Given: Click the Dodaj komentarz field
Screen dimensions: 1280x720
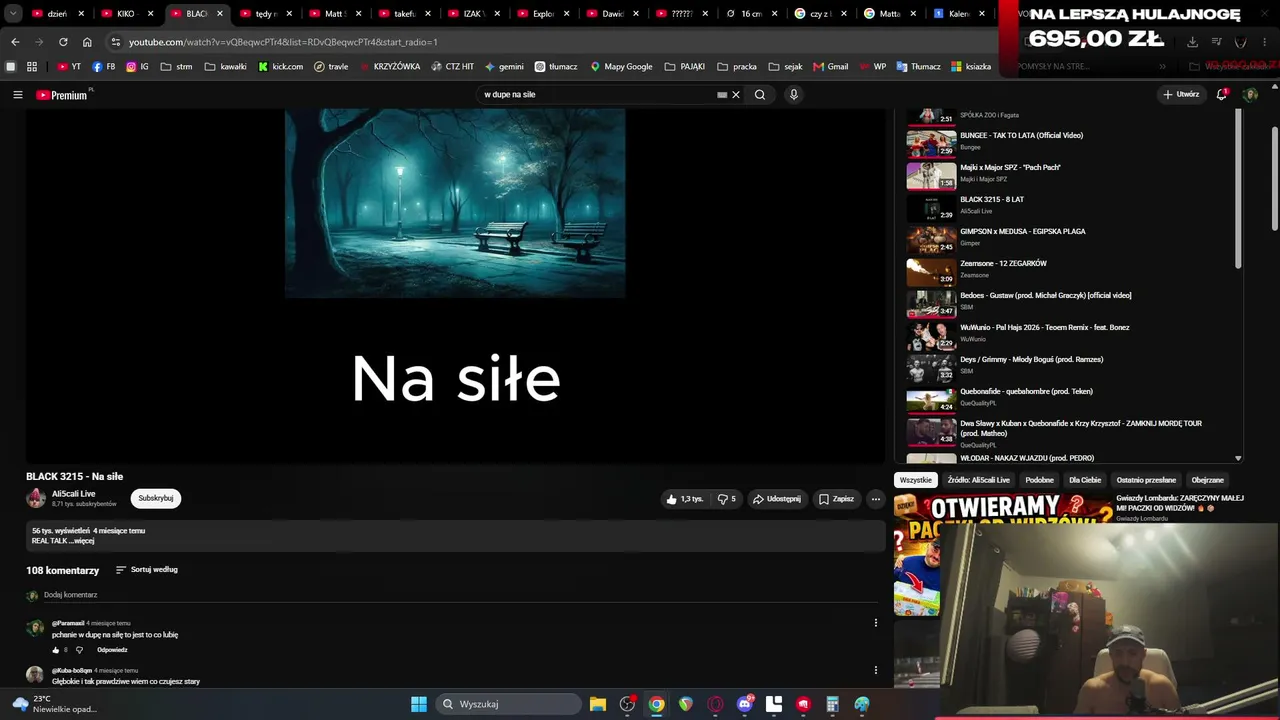Looking at the screenshot, I should coord(460,595).
